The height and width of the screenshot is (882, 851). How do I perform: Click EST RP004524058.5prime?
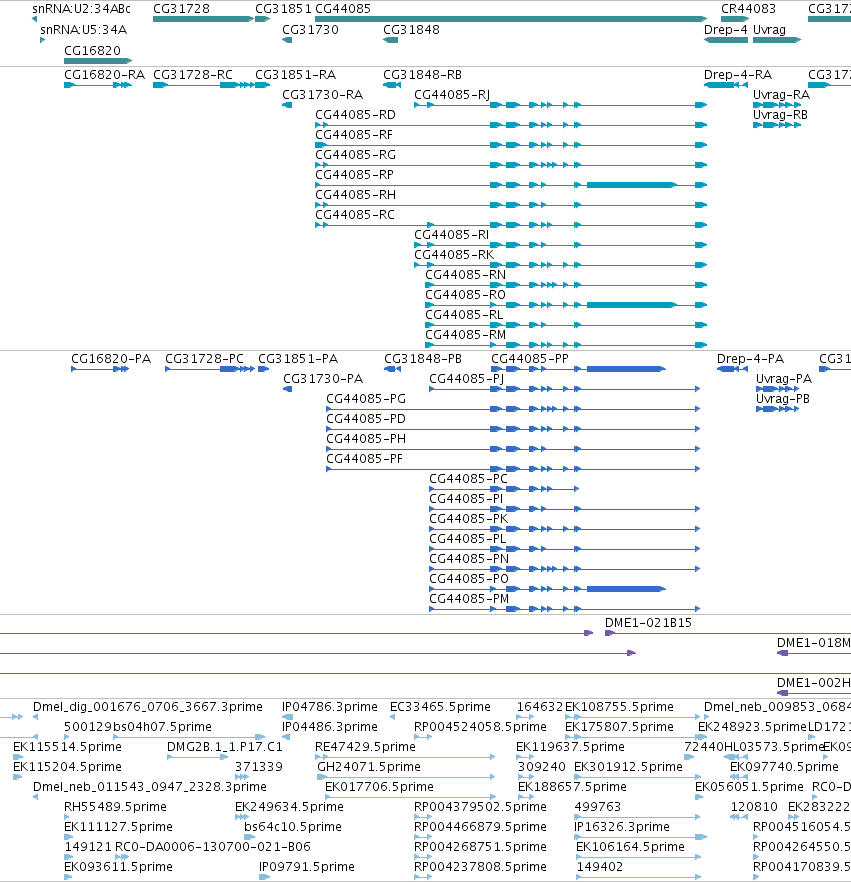[x=423, y=737]
